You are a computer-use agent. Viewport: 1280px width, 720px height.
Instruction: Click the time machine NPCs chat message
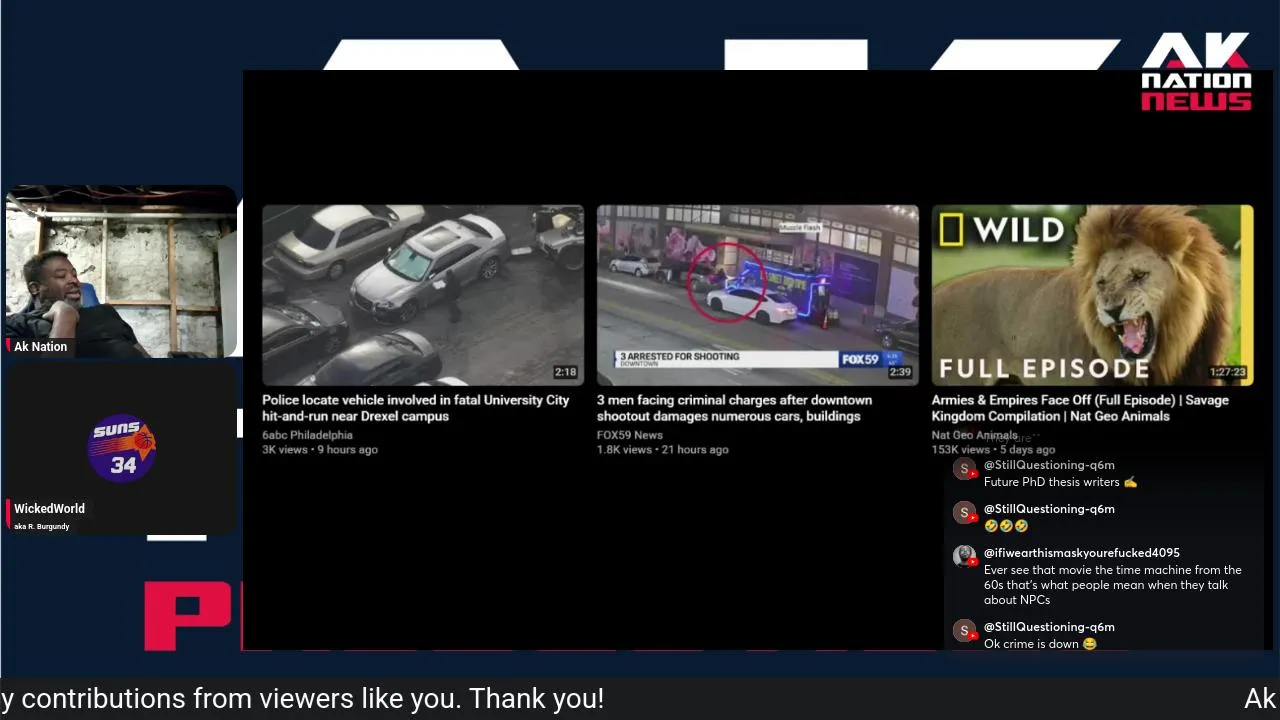coord(1113,585)
